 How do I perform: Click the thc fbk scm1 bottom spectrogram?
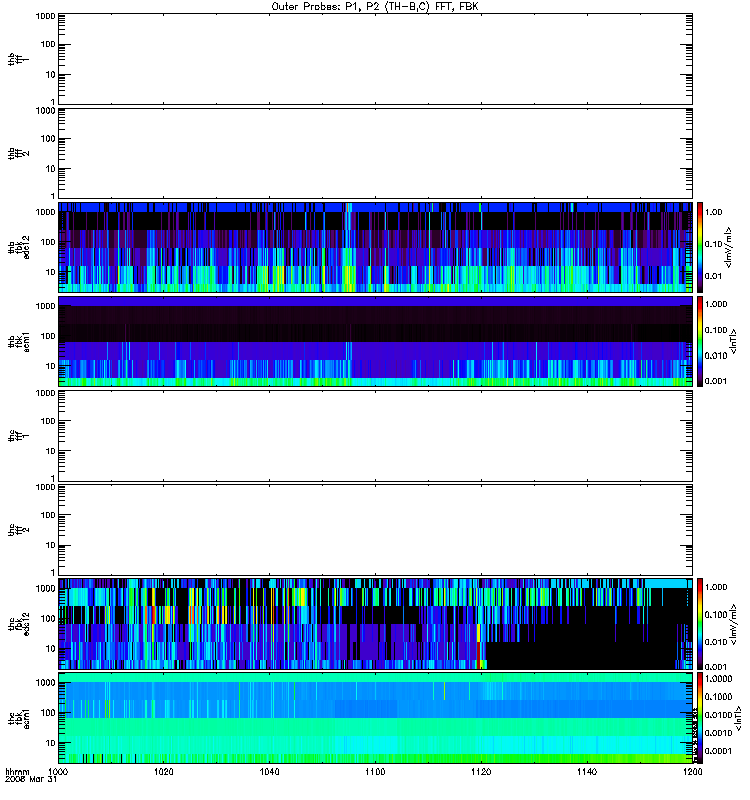375,716
